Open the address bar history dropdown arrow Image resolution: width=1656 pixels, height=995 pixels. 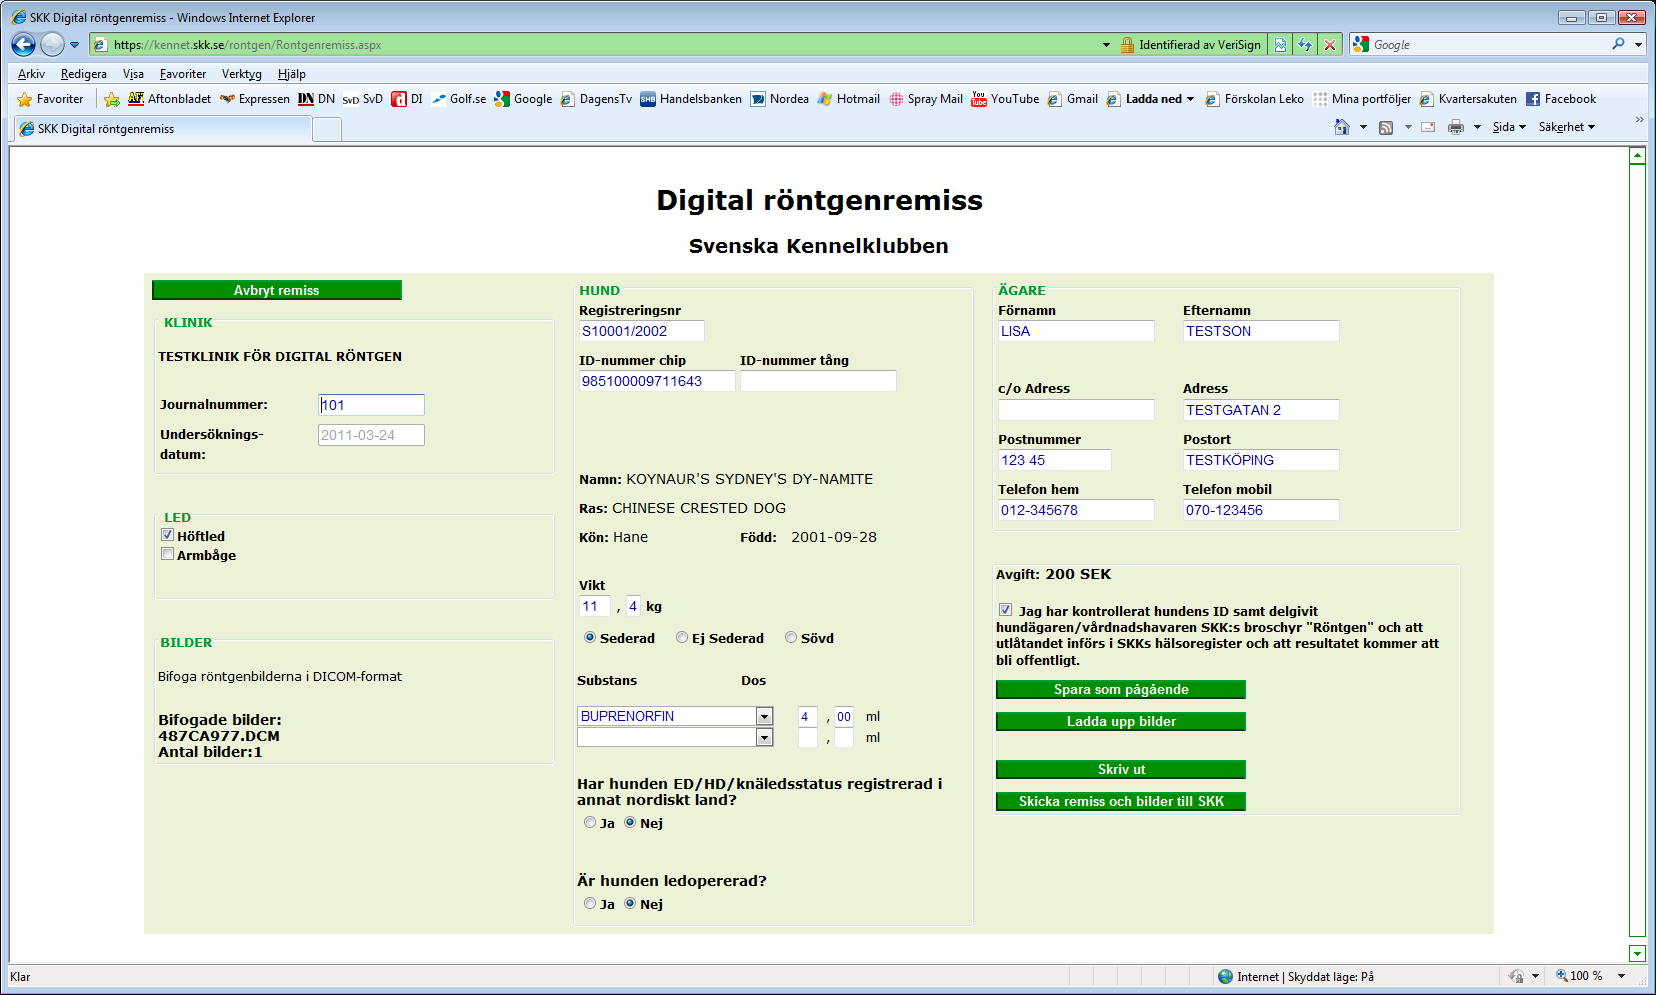click(1106, 45)
